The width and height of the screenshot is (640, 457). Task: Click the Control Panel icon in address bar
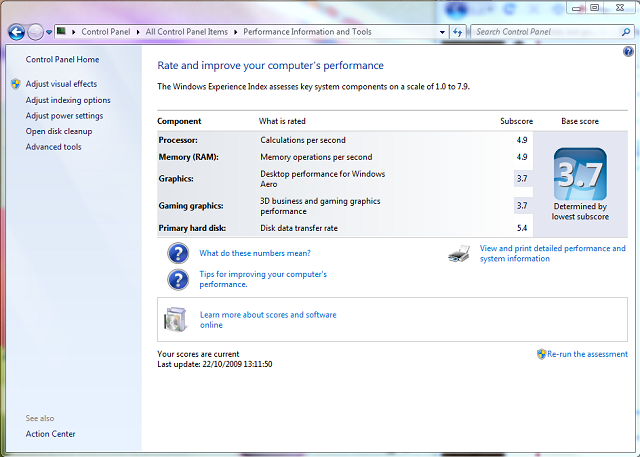tap(62, 31)
